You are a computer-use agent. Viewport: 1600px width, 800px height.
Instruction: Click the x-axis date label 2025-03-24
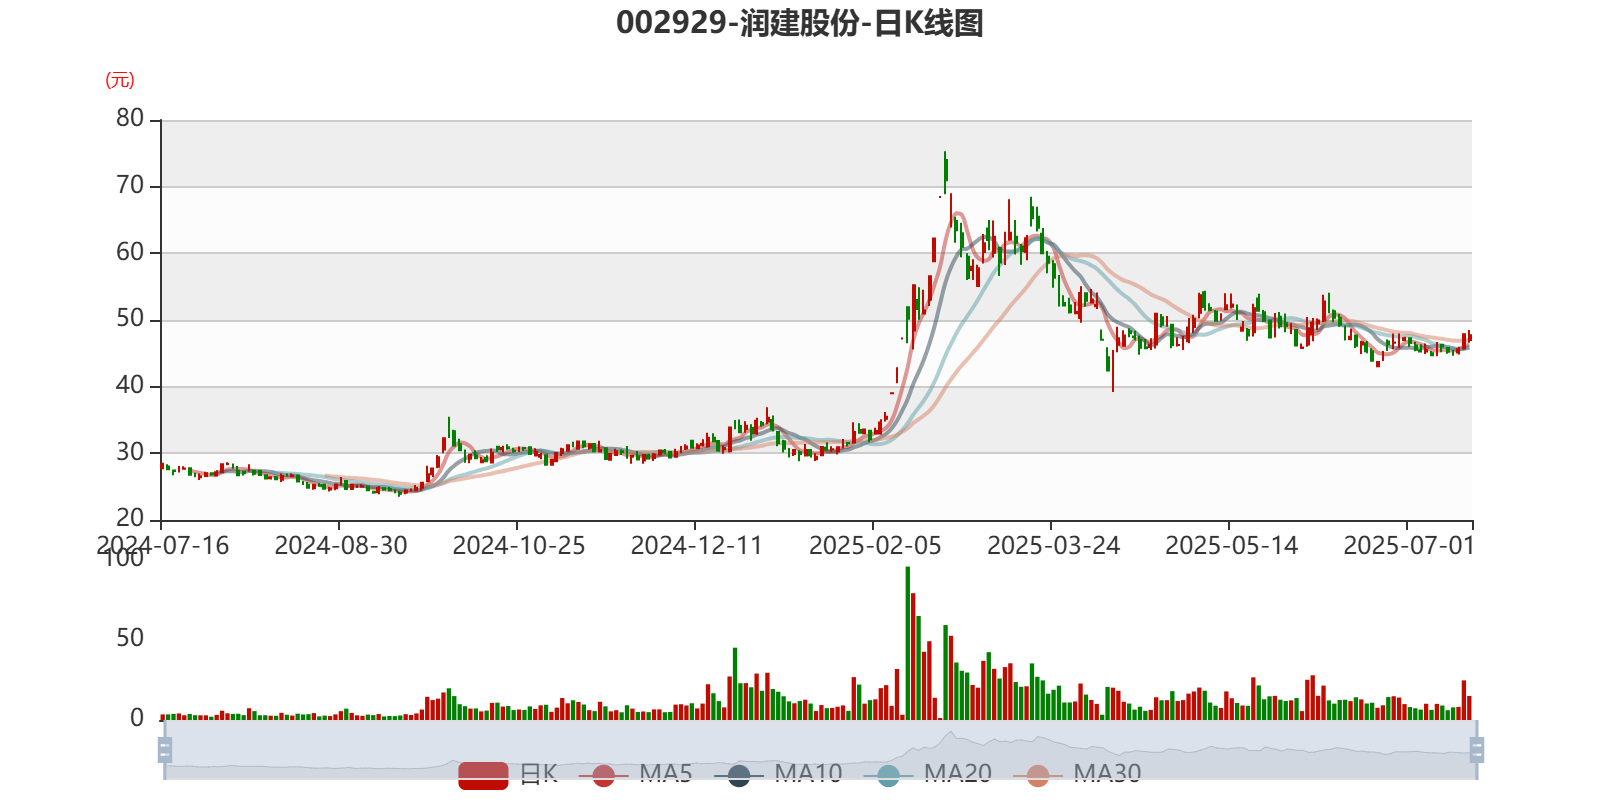pyautogui.click(x=1053, y=546)
